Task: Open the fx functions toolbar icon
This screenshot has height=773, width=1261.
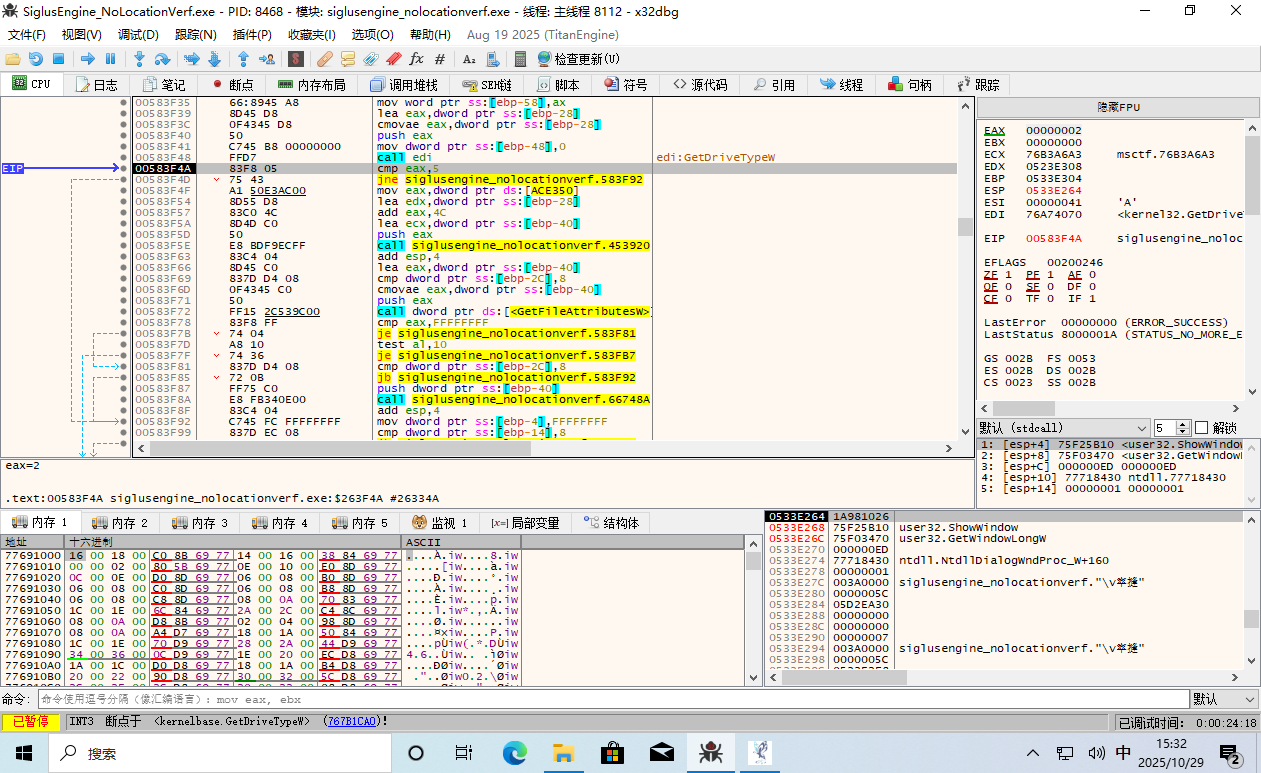Action: tap(417, 59)
